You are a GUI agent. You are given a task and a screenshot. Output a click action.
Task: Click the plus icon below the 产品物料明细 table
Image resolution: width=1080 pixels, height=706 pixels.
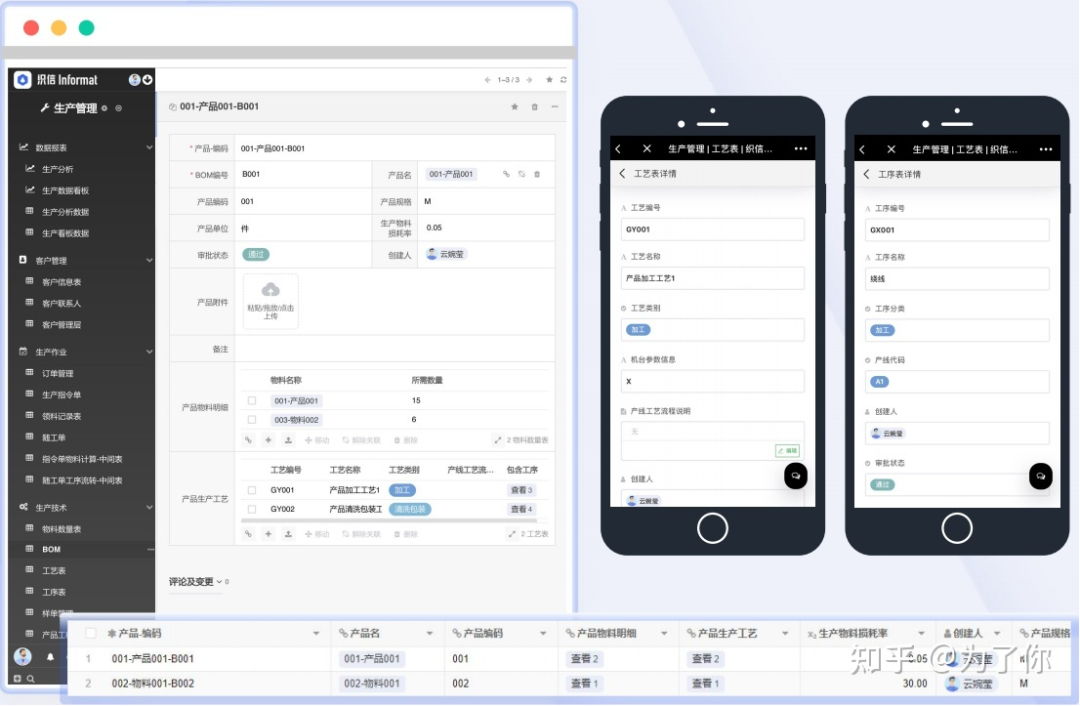pyautogui.click(x=268, y=440)
